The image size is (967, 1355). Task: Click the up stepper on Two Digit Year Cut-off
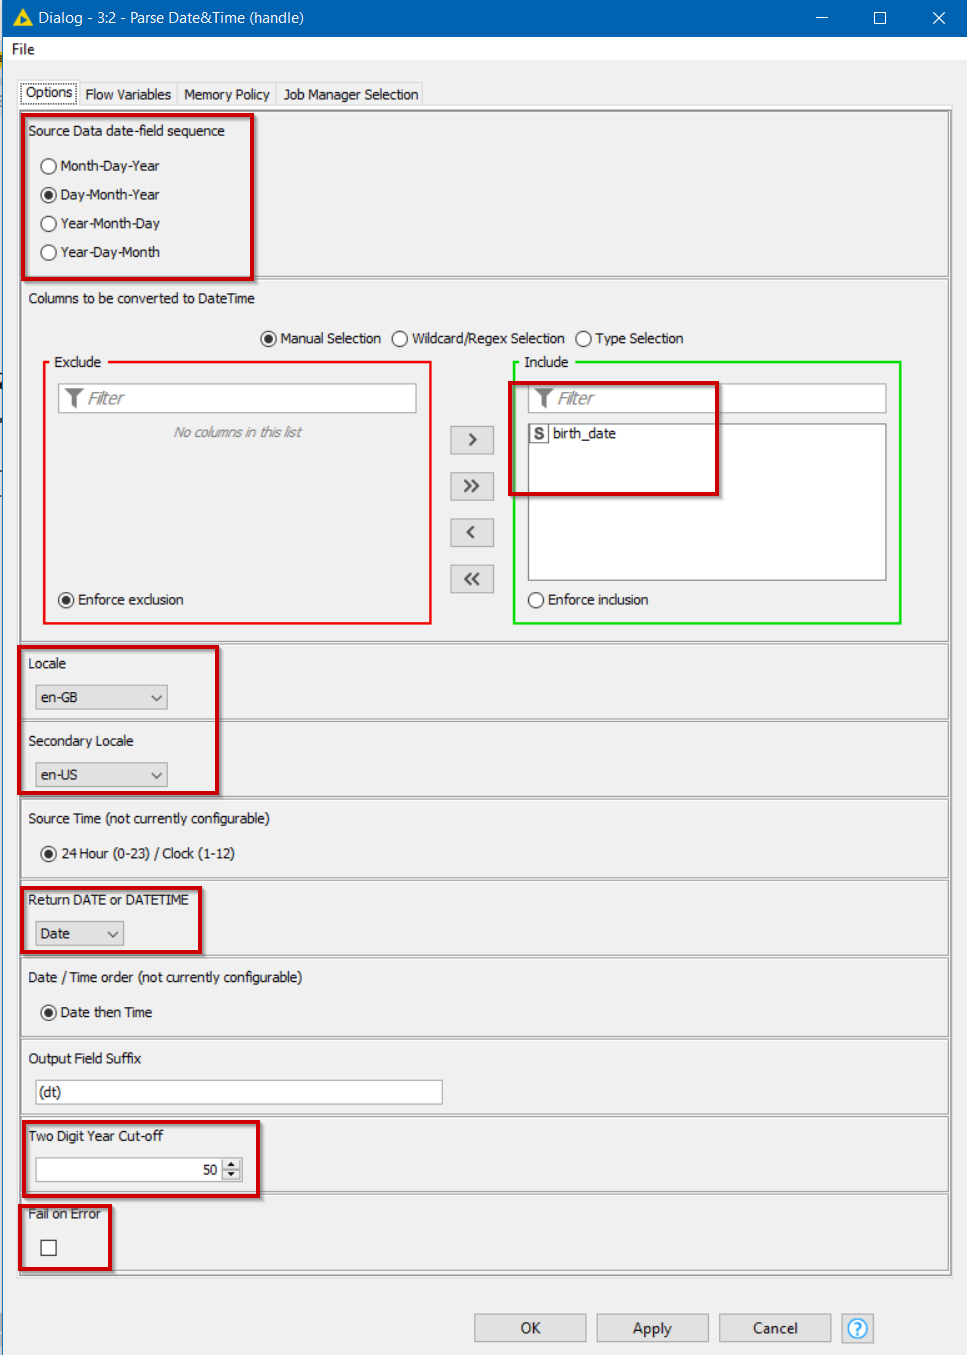coord(231,1164)
